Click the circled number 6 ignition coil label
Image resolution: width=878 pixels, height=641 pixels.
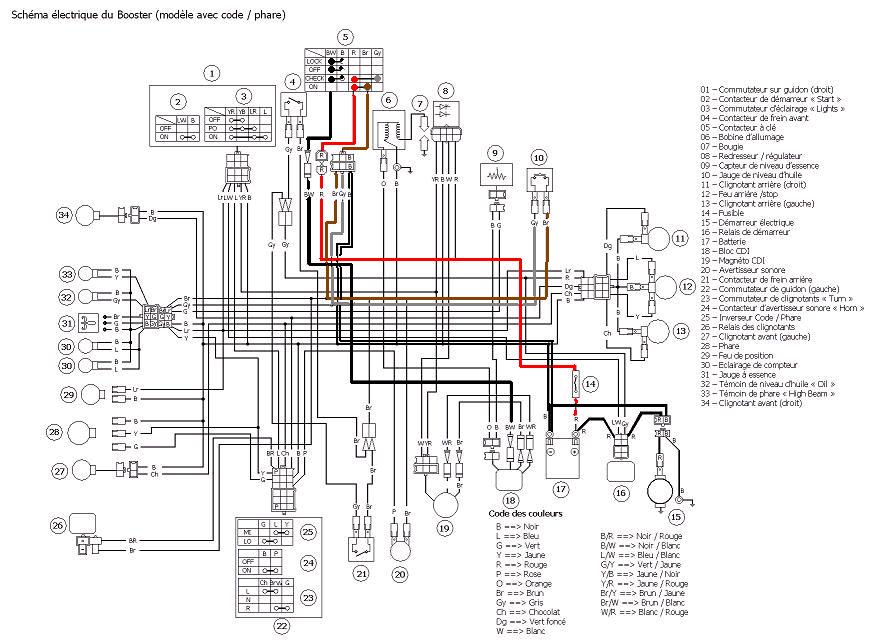tap(389, 100)
